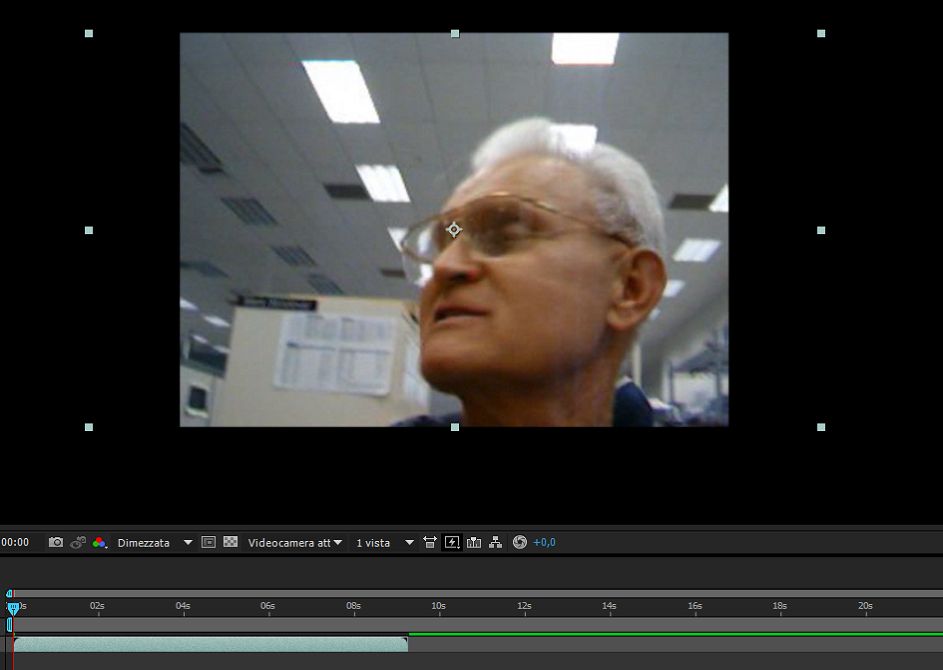Click the 06s mark on time ruler
943x670 pixels.
(268, 606)
